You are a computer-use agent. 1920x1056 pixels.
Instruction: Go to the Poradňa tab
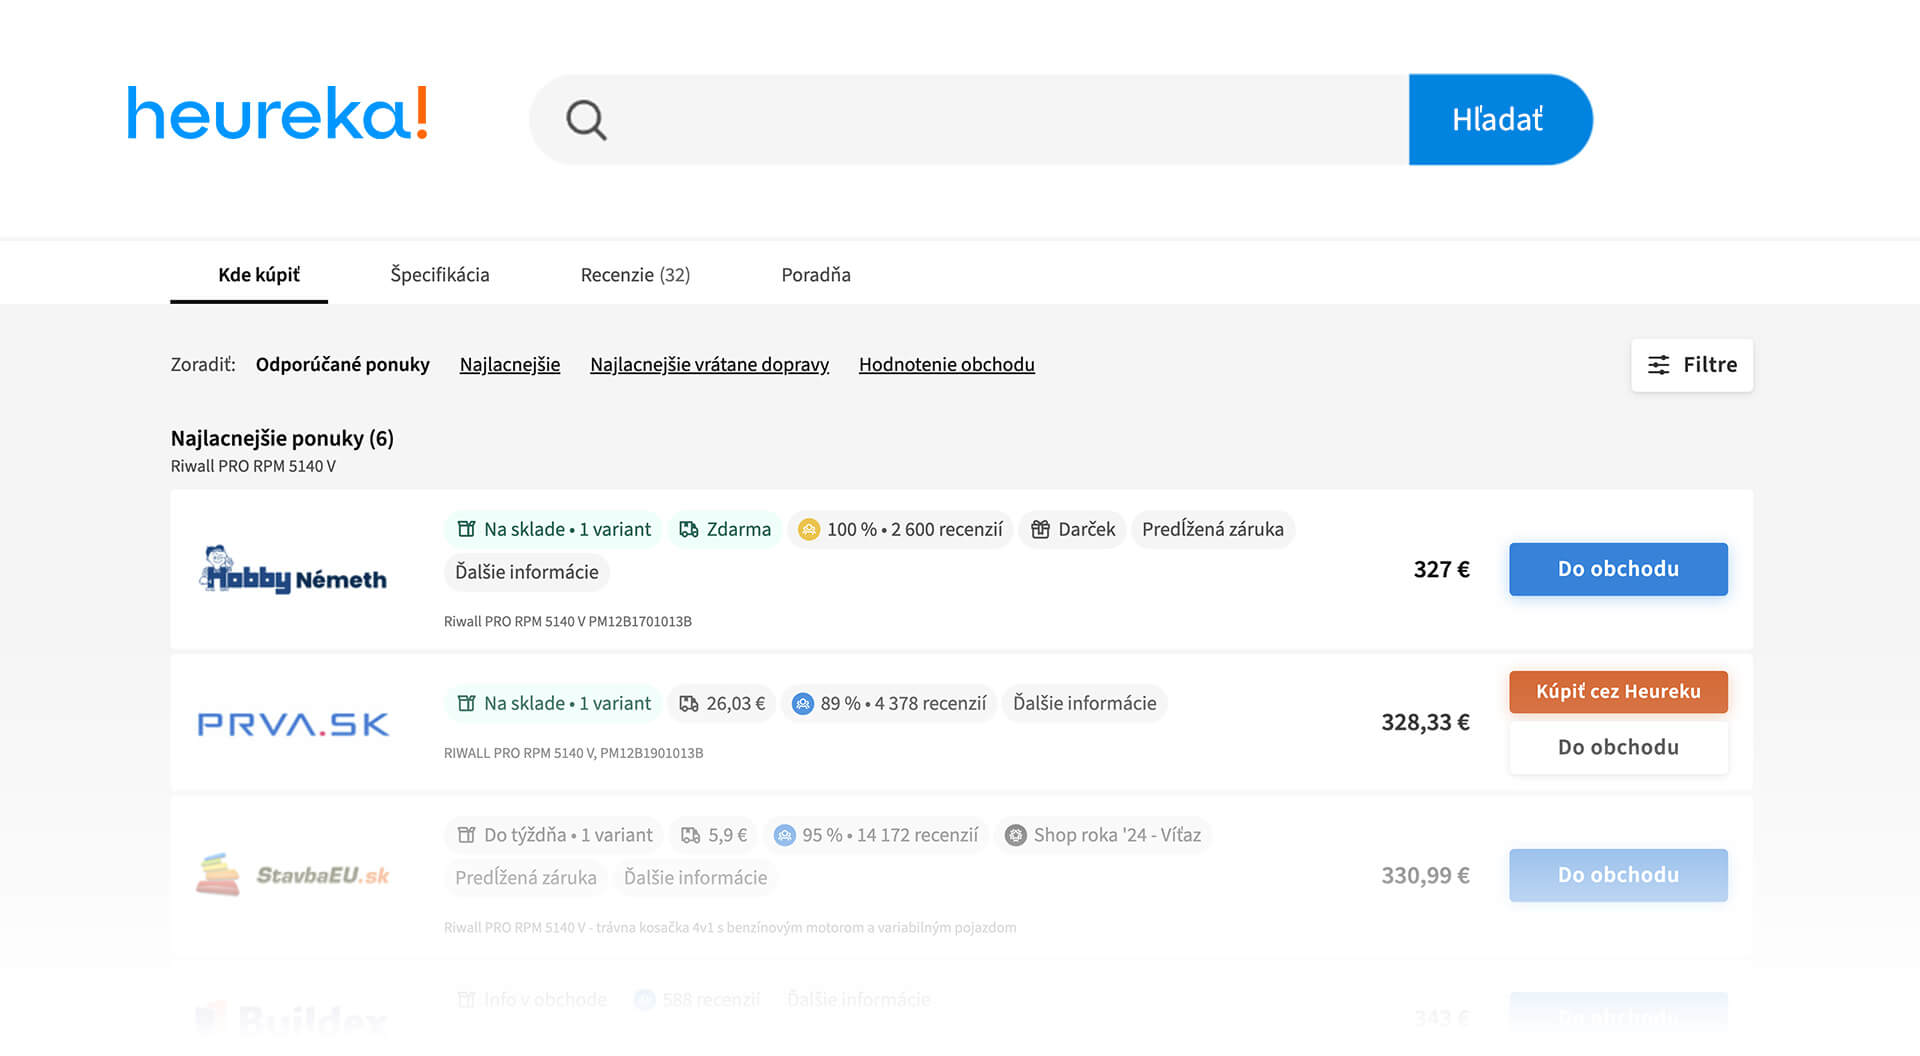(816, 275)
